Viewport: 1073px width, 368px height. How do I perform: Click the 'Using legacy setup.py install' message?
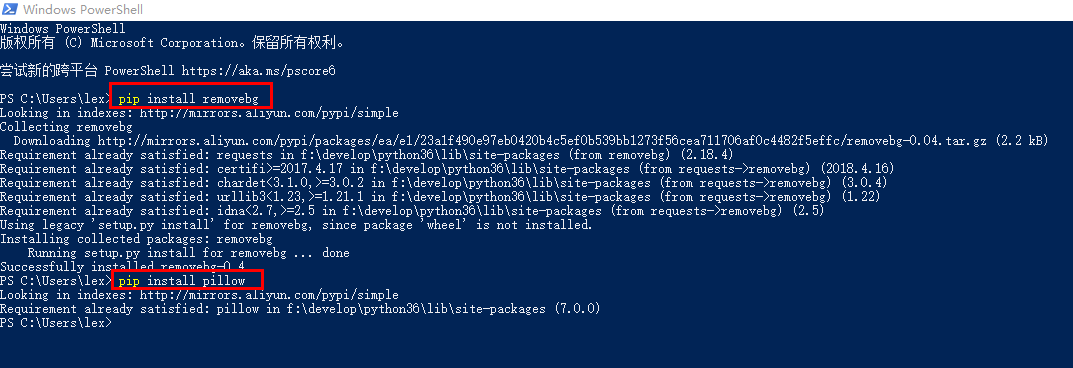point(296,225)
